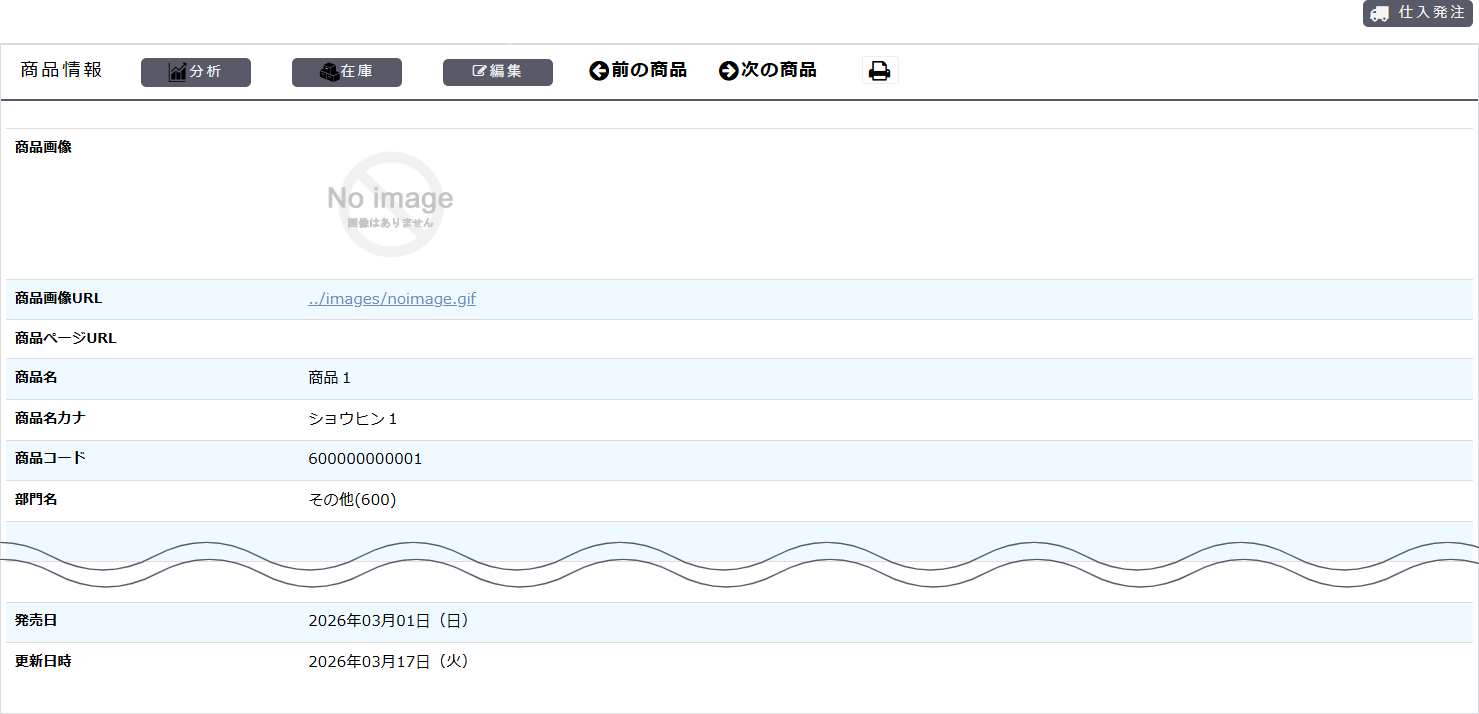Viewport: 1479px width, 714px height.
Task: Click the 商品コード label
Action: 50,458
